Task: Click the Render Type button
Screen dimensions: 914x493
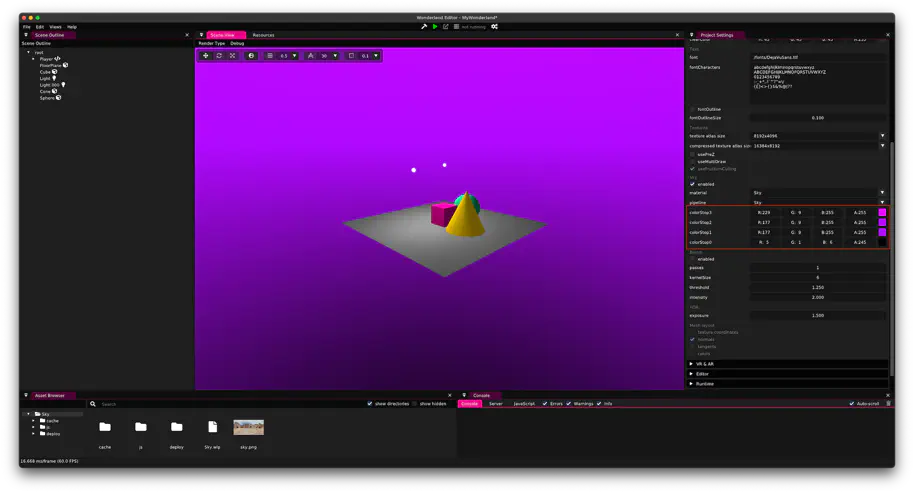Action: 212,43
